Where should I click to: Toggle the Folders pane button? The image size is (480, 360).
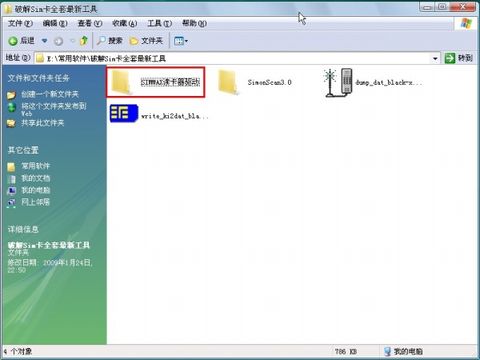[146, 41]
